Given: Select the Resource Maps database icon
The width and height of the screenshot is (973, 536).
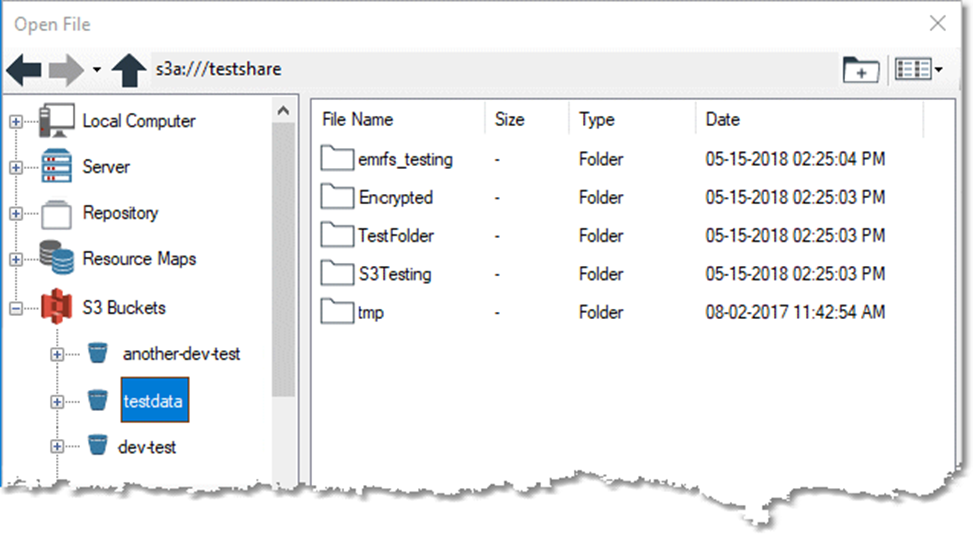Looking at the screenshot, I should [x=57, y=259].
